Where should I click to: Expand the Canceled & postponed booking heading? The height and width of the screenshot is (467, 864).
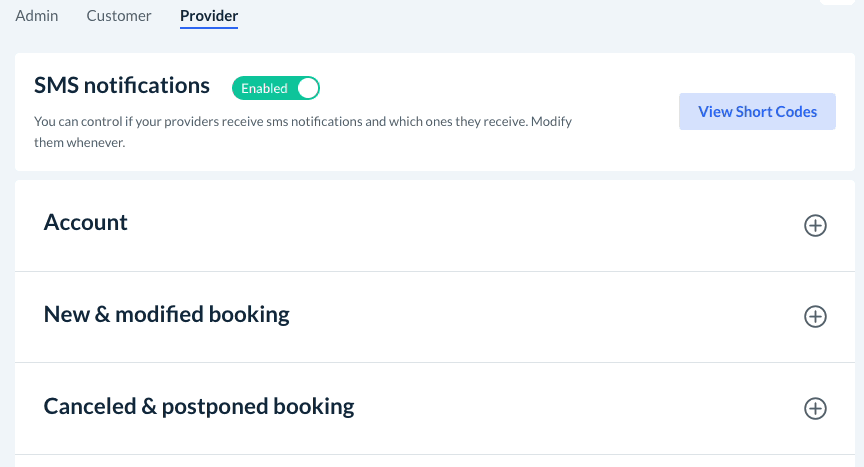(199, 406)
